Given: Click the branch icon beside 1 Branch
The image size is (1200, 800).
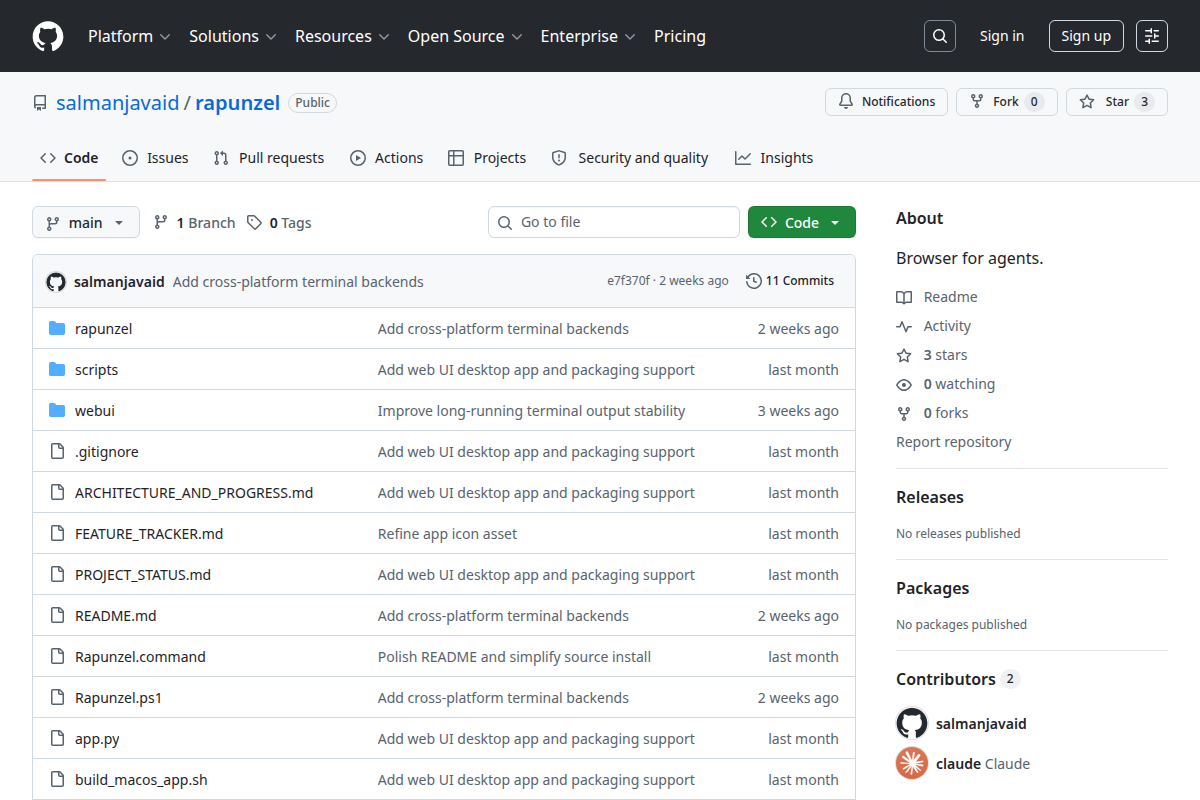Looking at the screenshot, I should [x=161, y=223].
